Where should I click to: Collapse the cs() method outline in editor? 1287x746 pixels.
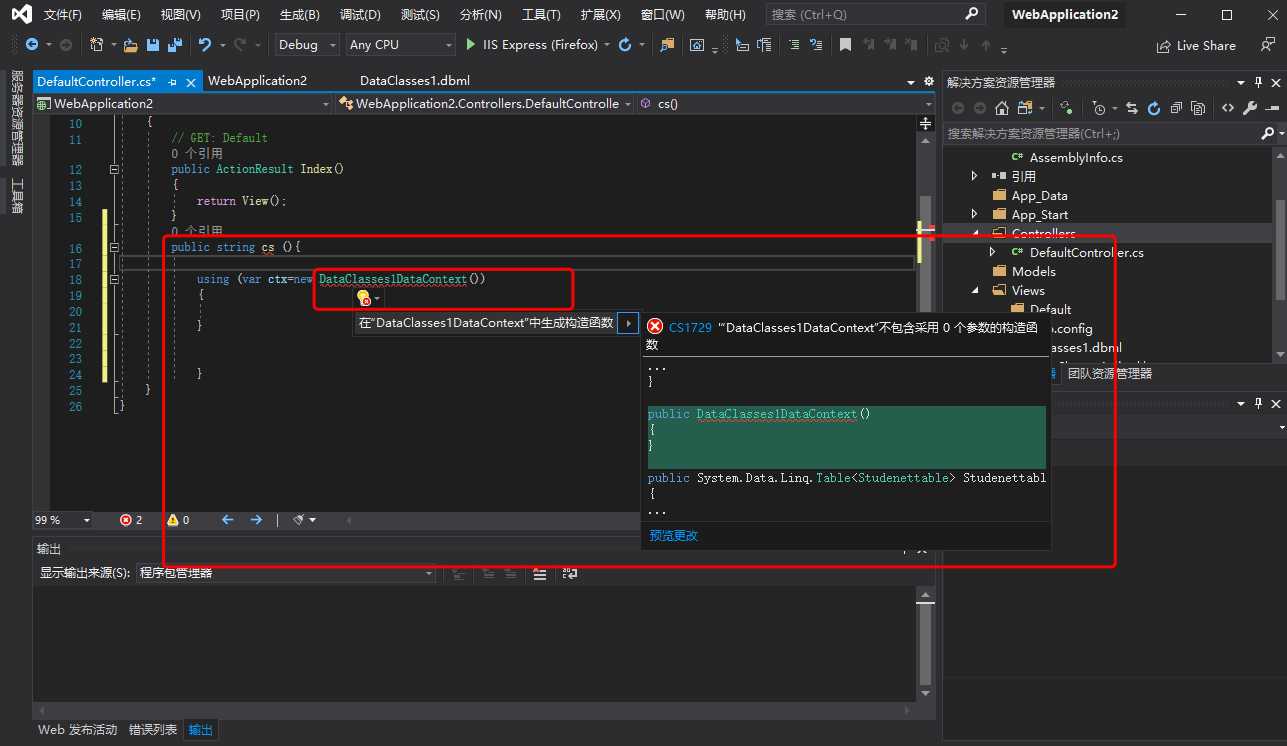(114, 247)
